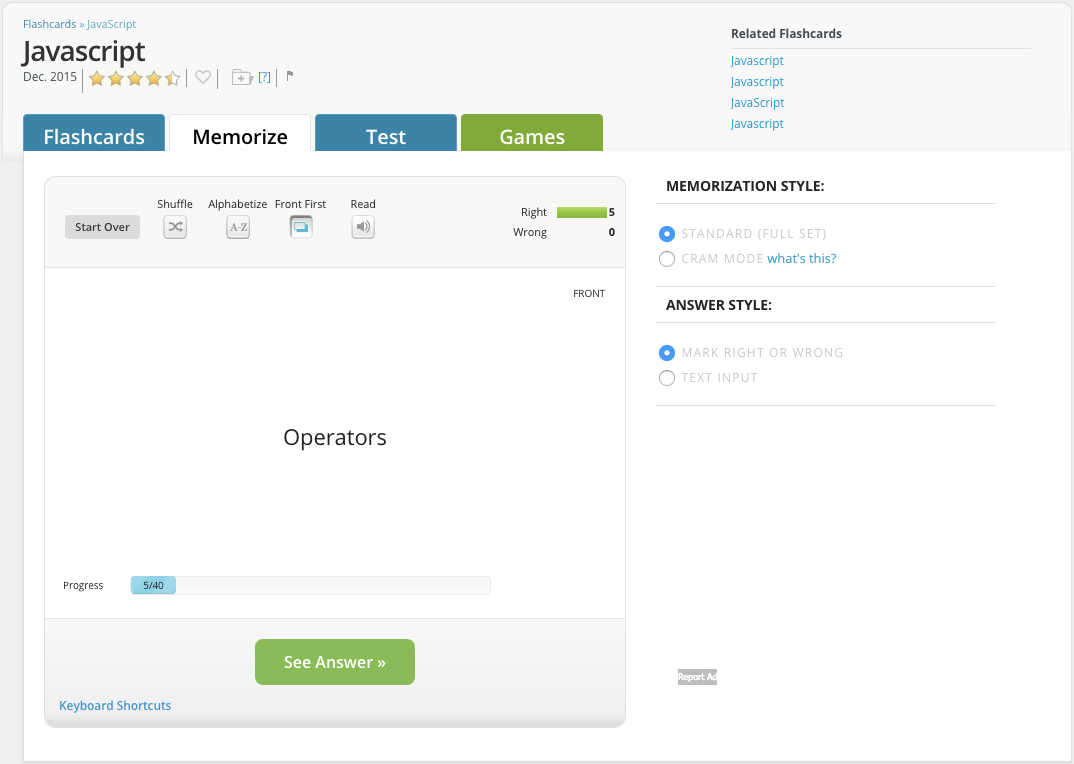
Task: Select Text Input answer style
Action: pyautogui.click(x=666, y=378)
